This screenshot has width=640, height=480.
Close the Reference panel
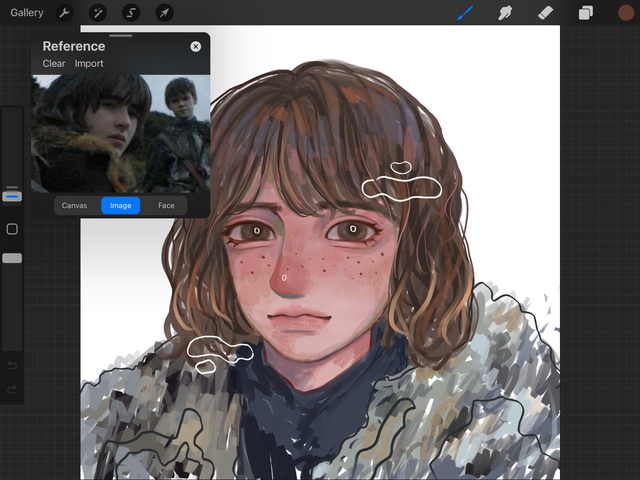[x=196, y=47]
